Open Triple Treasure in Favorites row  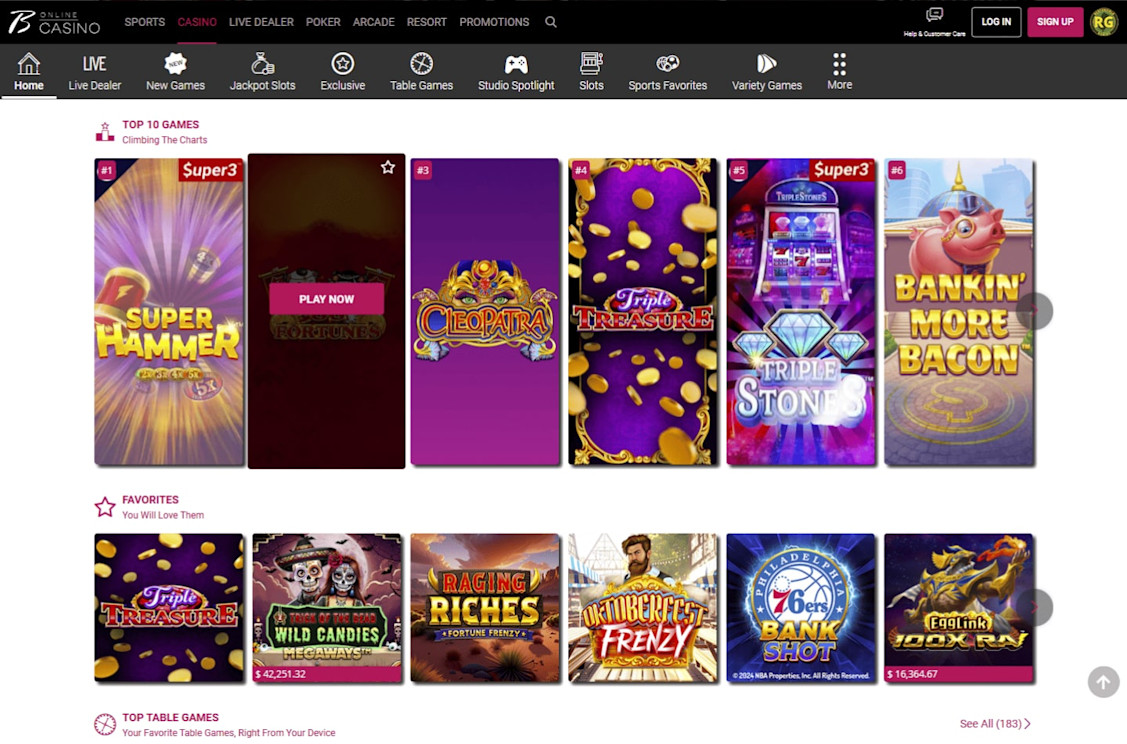(x=169, y=607)
